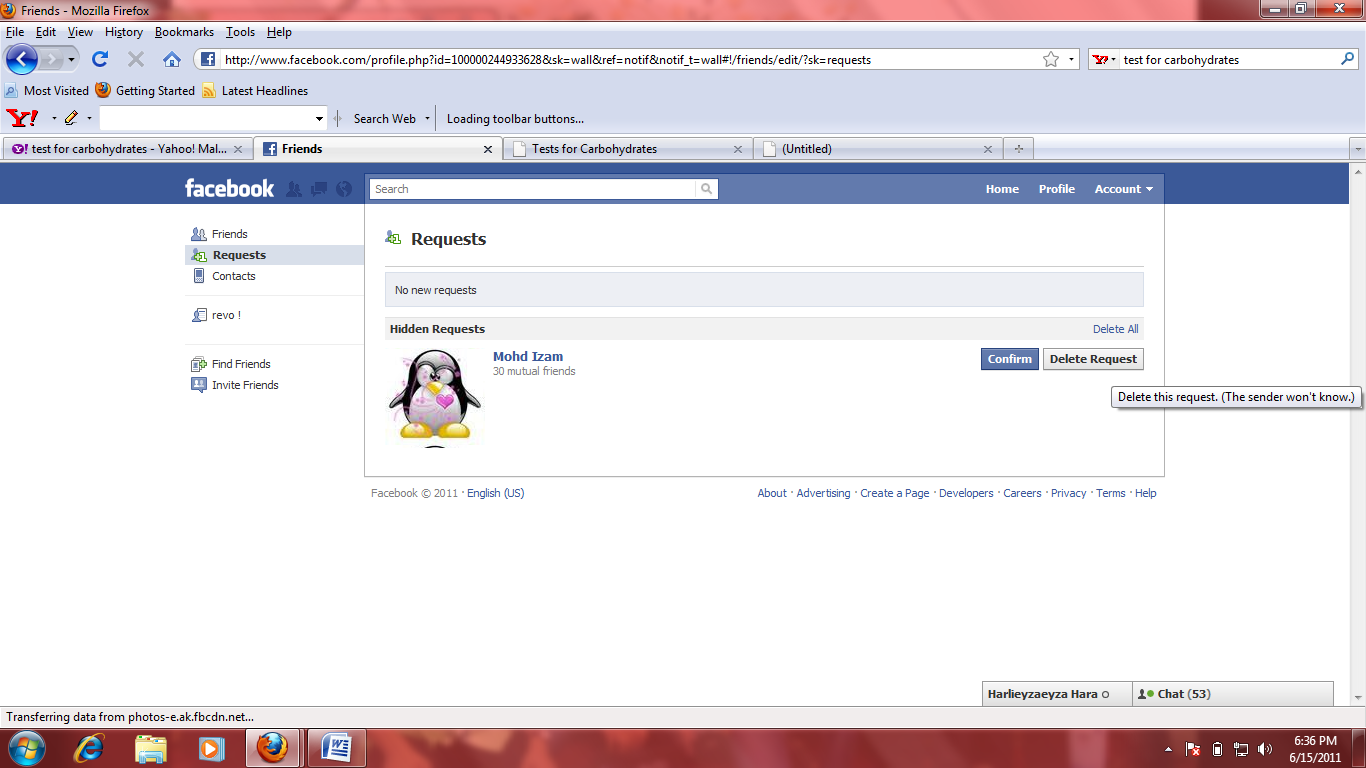Confirm Mohd Izam's friend request
The image size is (1366, 768).
1010,359
